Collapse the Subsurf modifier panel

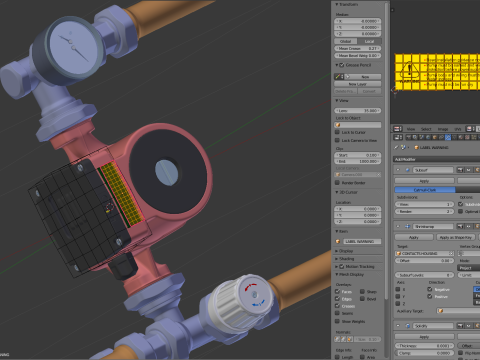398,170
